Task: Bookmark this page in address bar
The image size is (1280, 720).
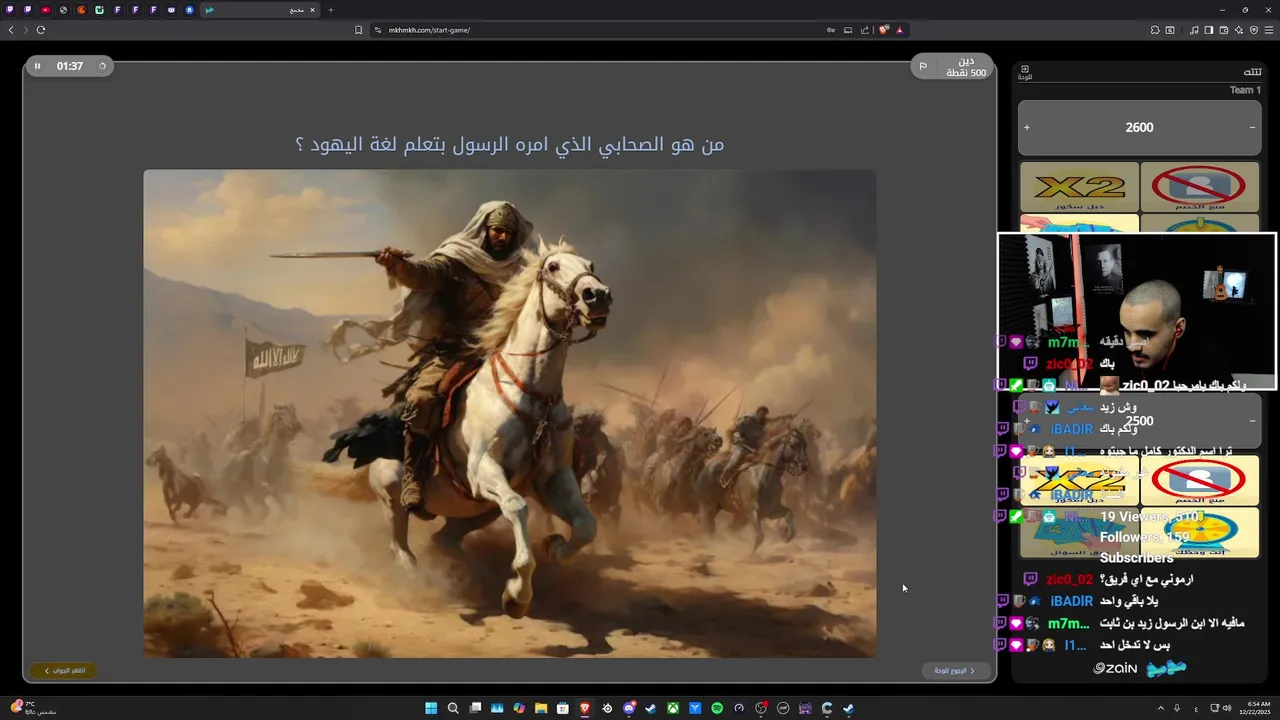Action: click(x=358, y=30)
